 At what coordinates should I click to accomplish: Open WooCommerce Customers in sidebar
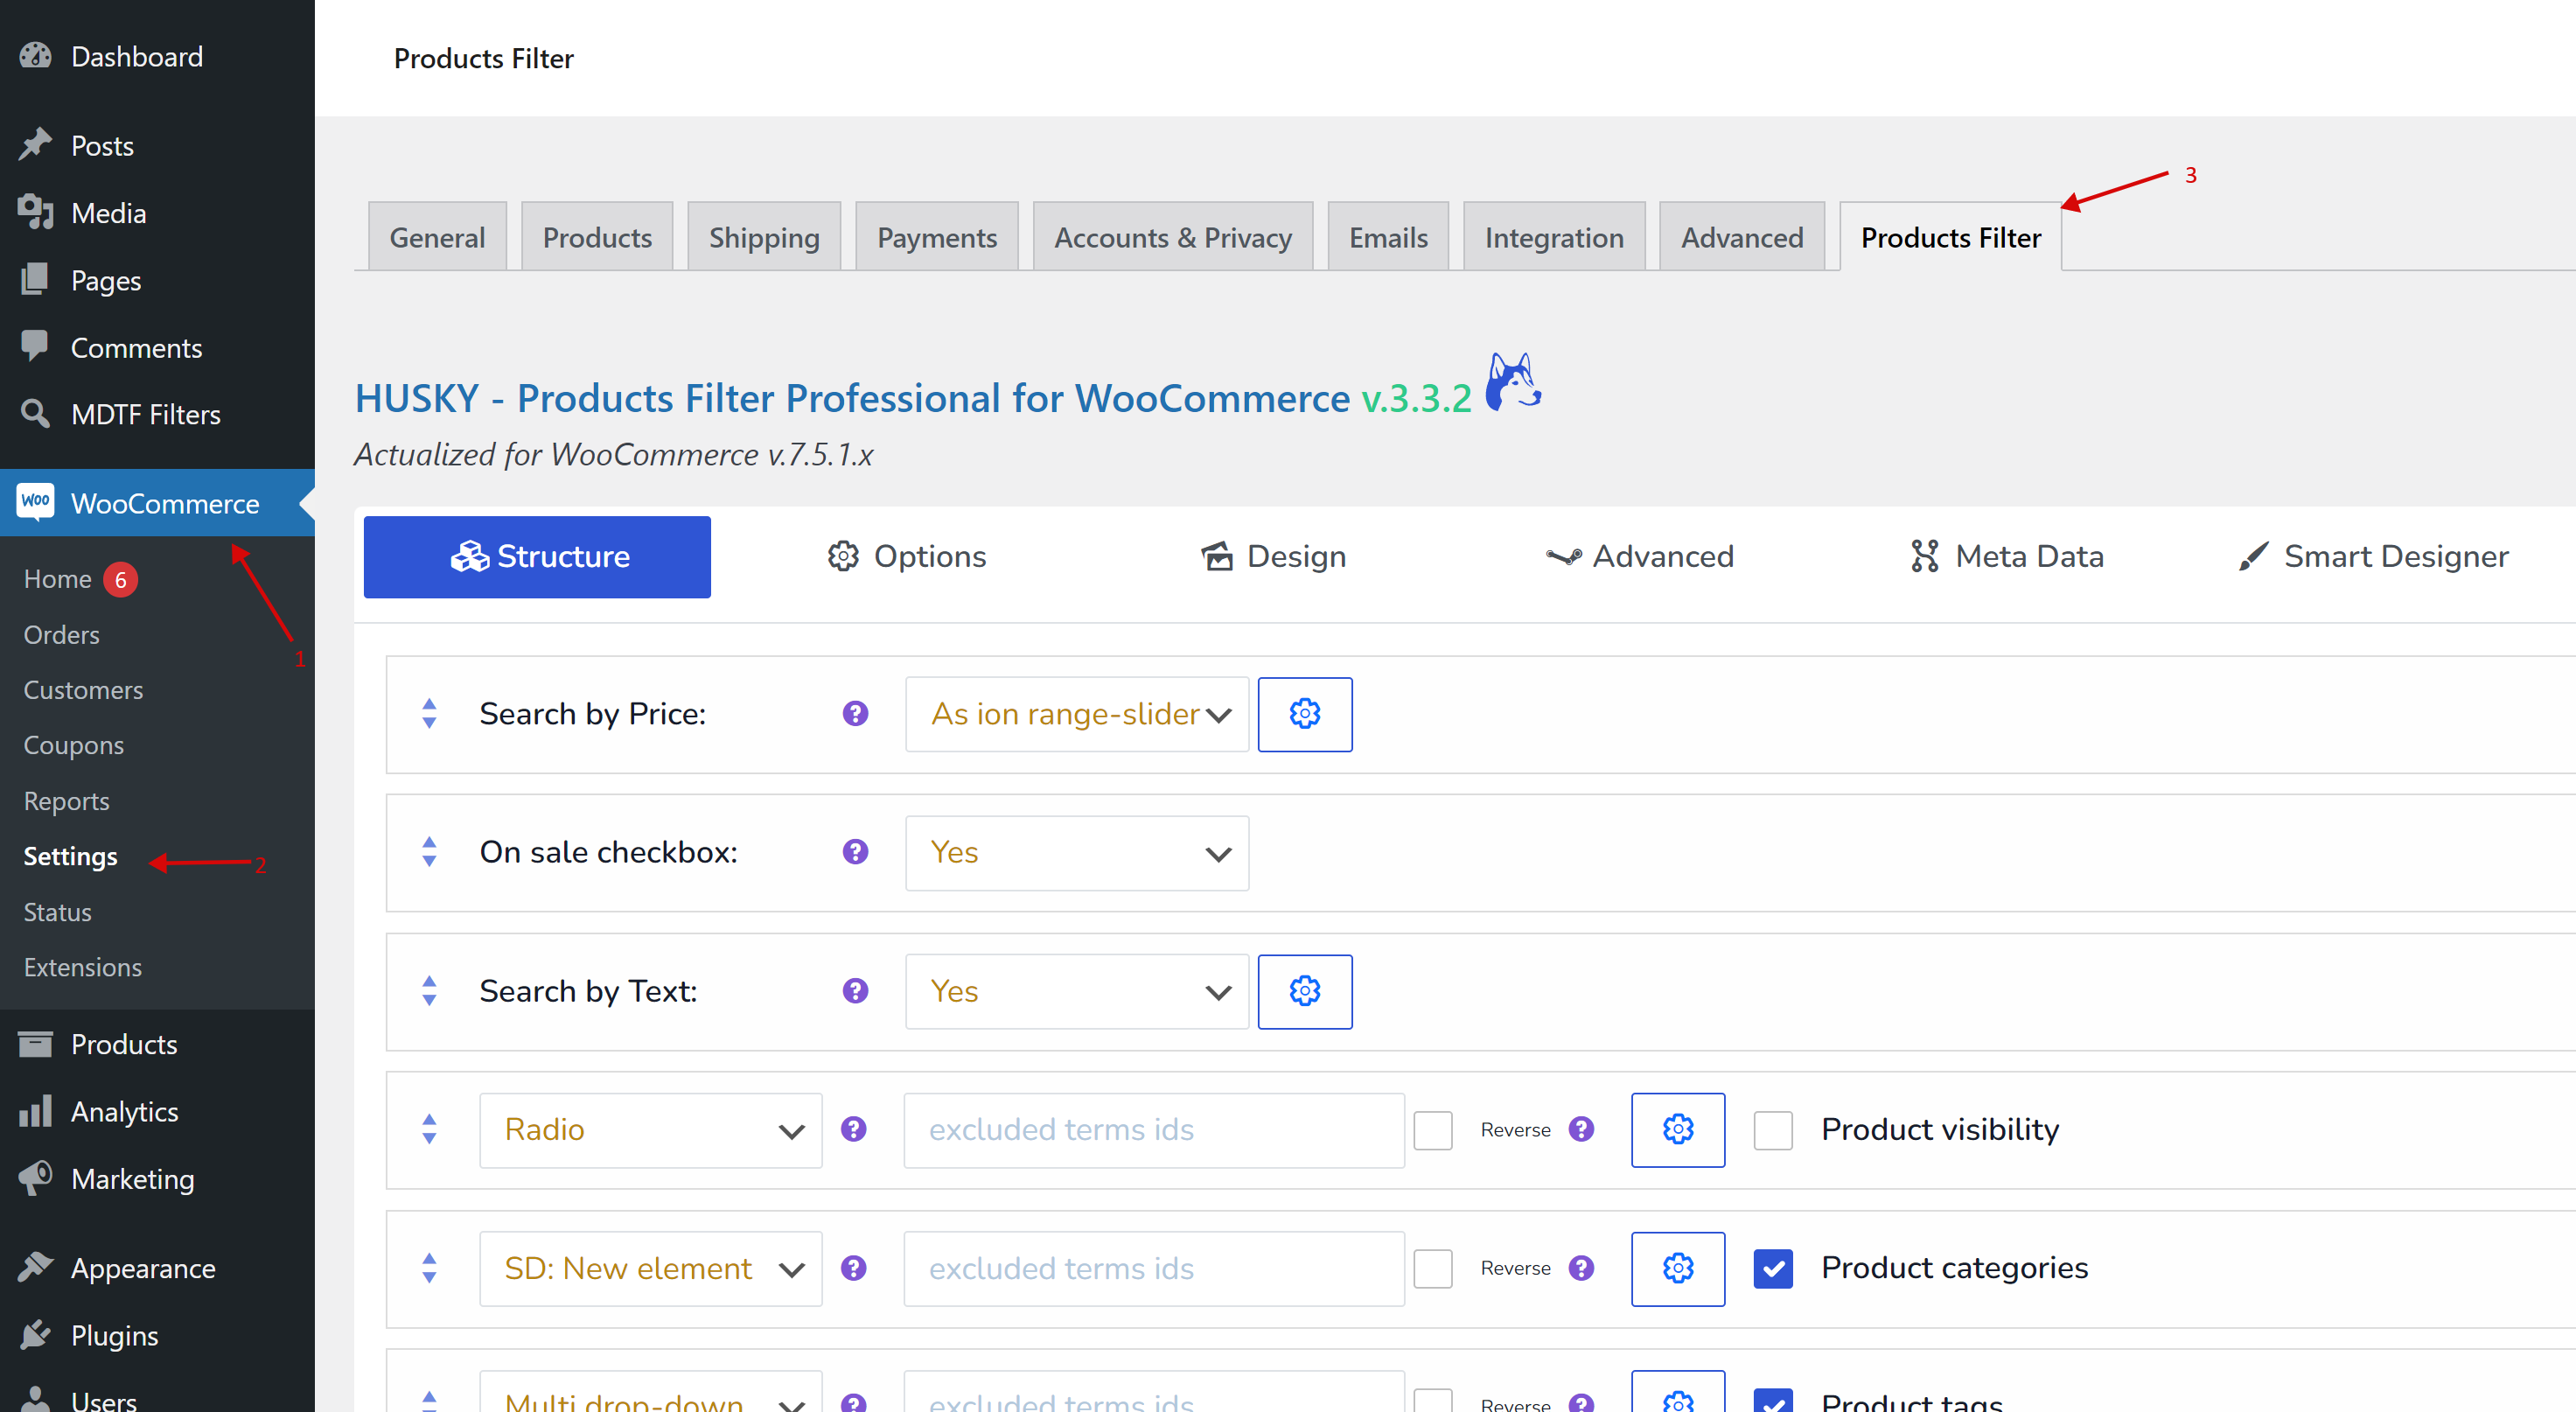(83, 690)
